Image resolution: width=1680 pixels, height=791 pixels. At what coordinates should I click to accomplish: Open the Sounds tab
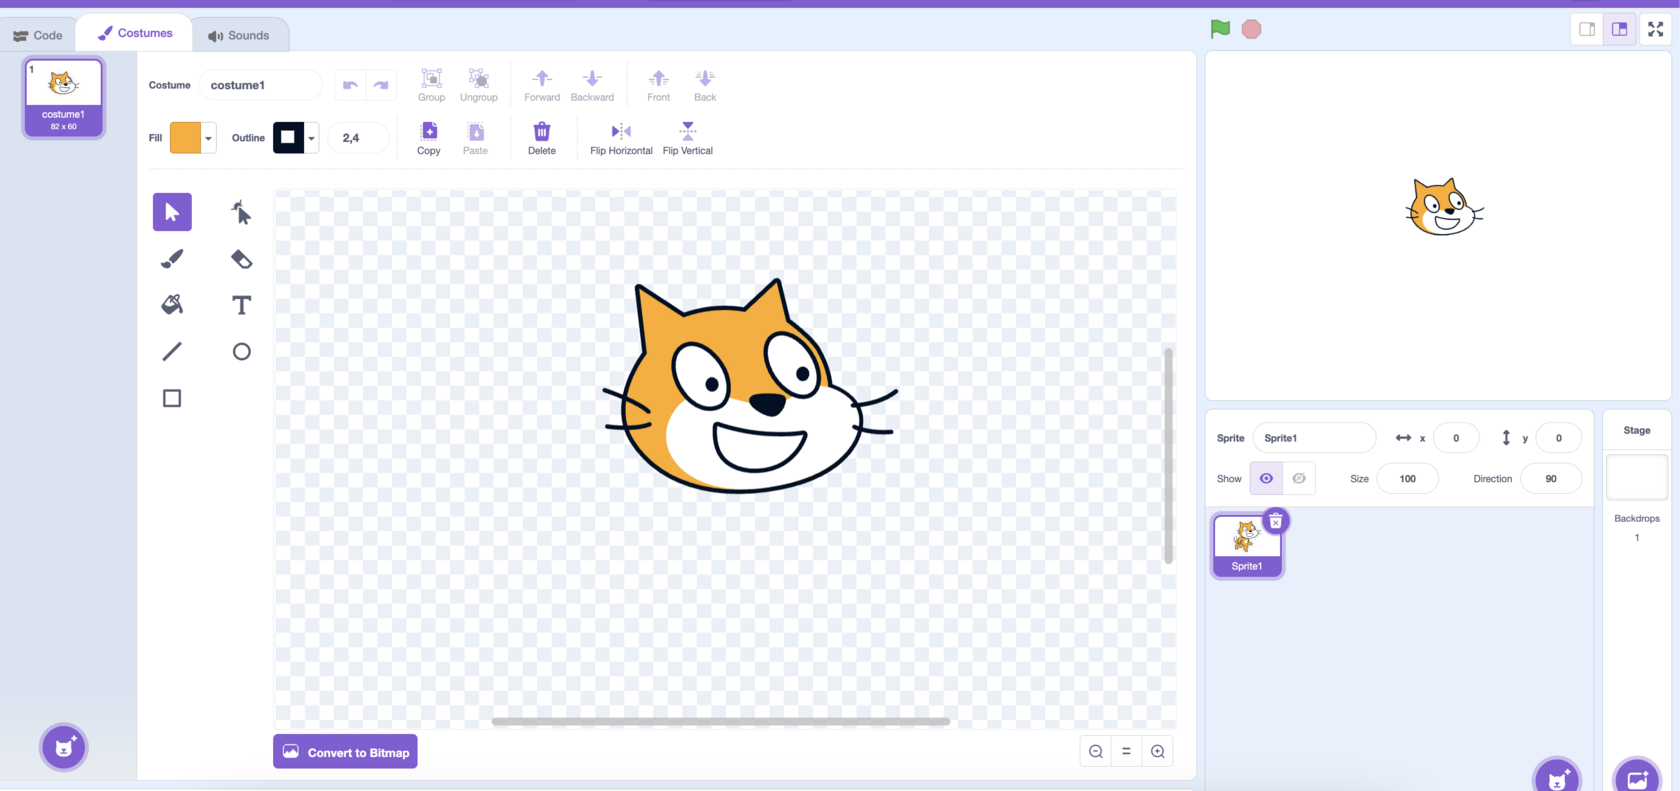click(239, 35)
